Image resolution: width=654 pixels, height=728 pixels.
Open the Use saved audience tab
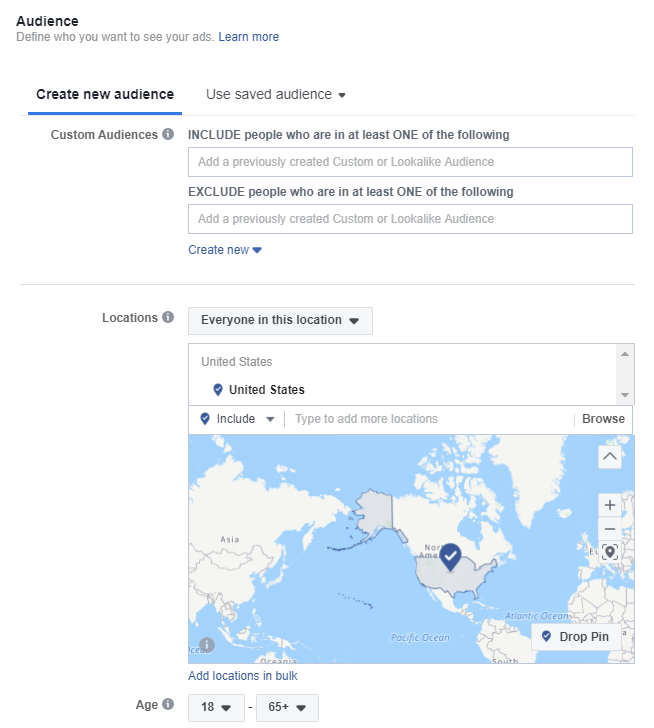(275, 94)
